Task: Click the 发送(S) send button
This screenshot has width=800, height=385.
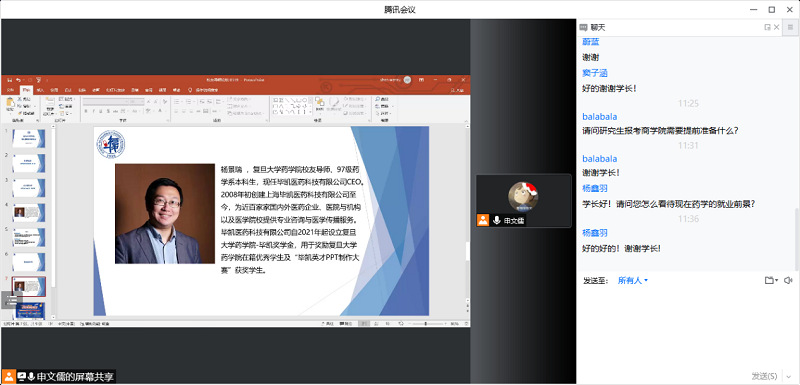Action: click(x=765, y=376)
